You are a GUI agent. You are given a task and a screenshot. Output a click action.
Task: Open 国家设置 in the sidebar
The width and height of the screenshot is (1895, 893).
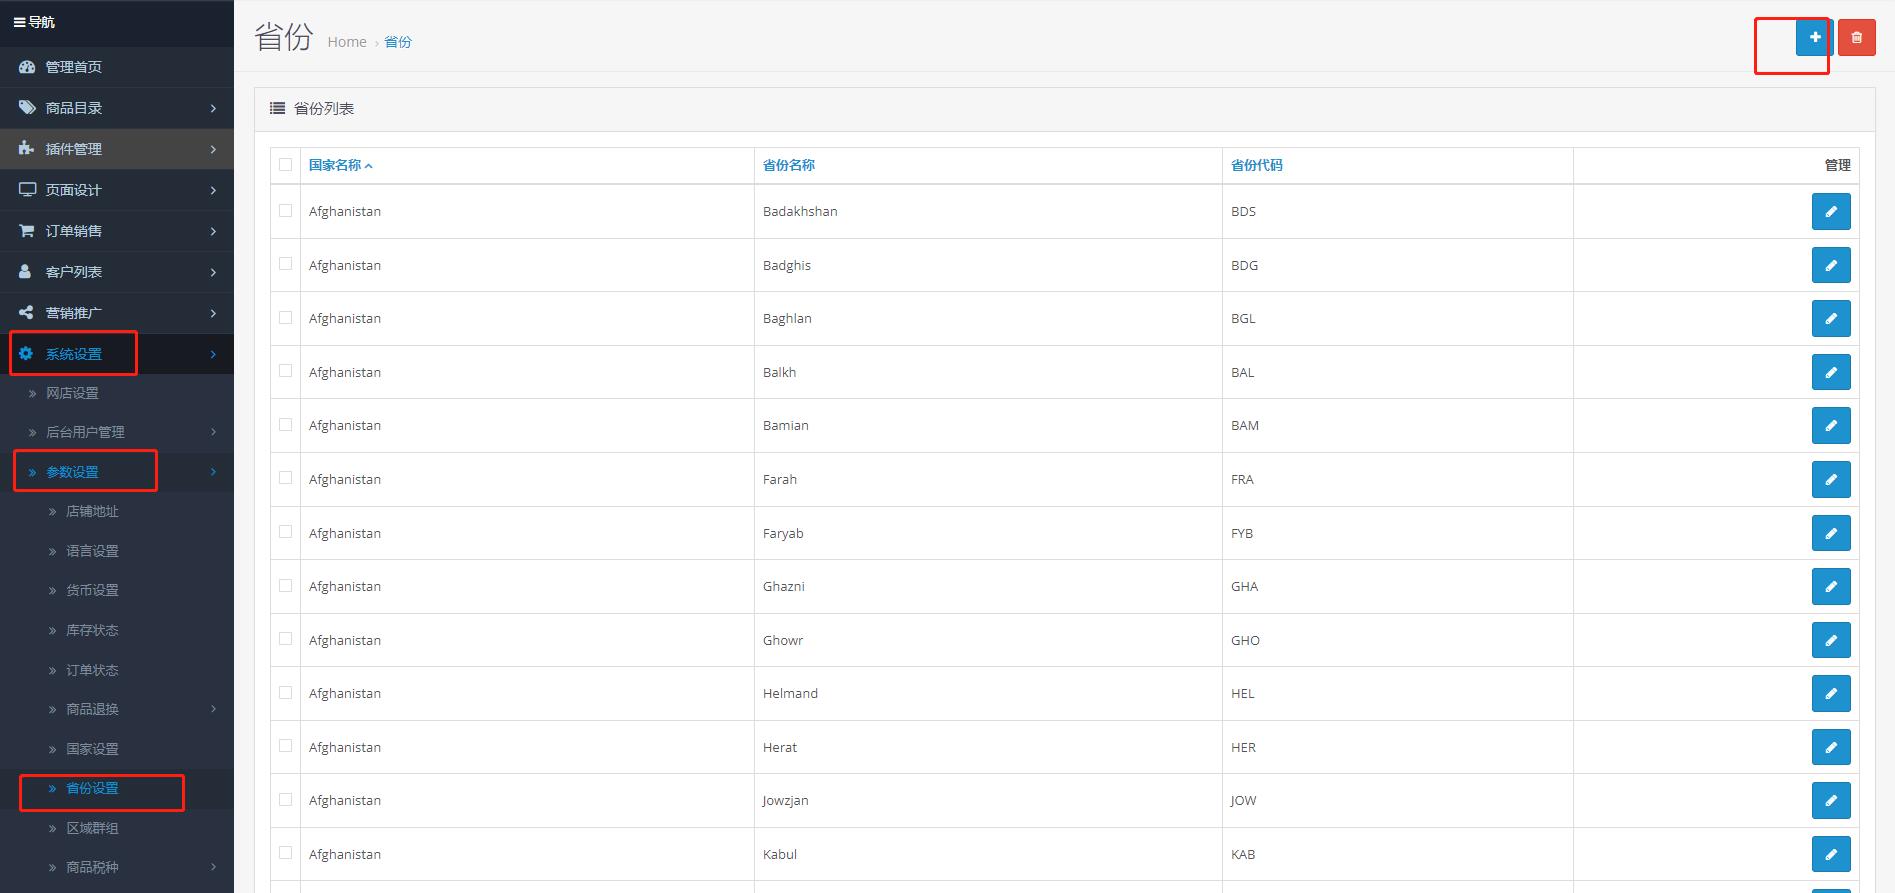[92, 749]
